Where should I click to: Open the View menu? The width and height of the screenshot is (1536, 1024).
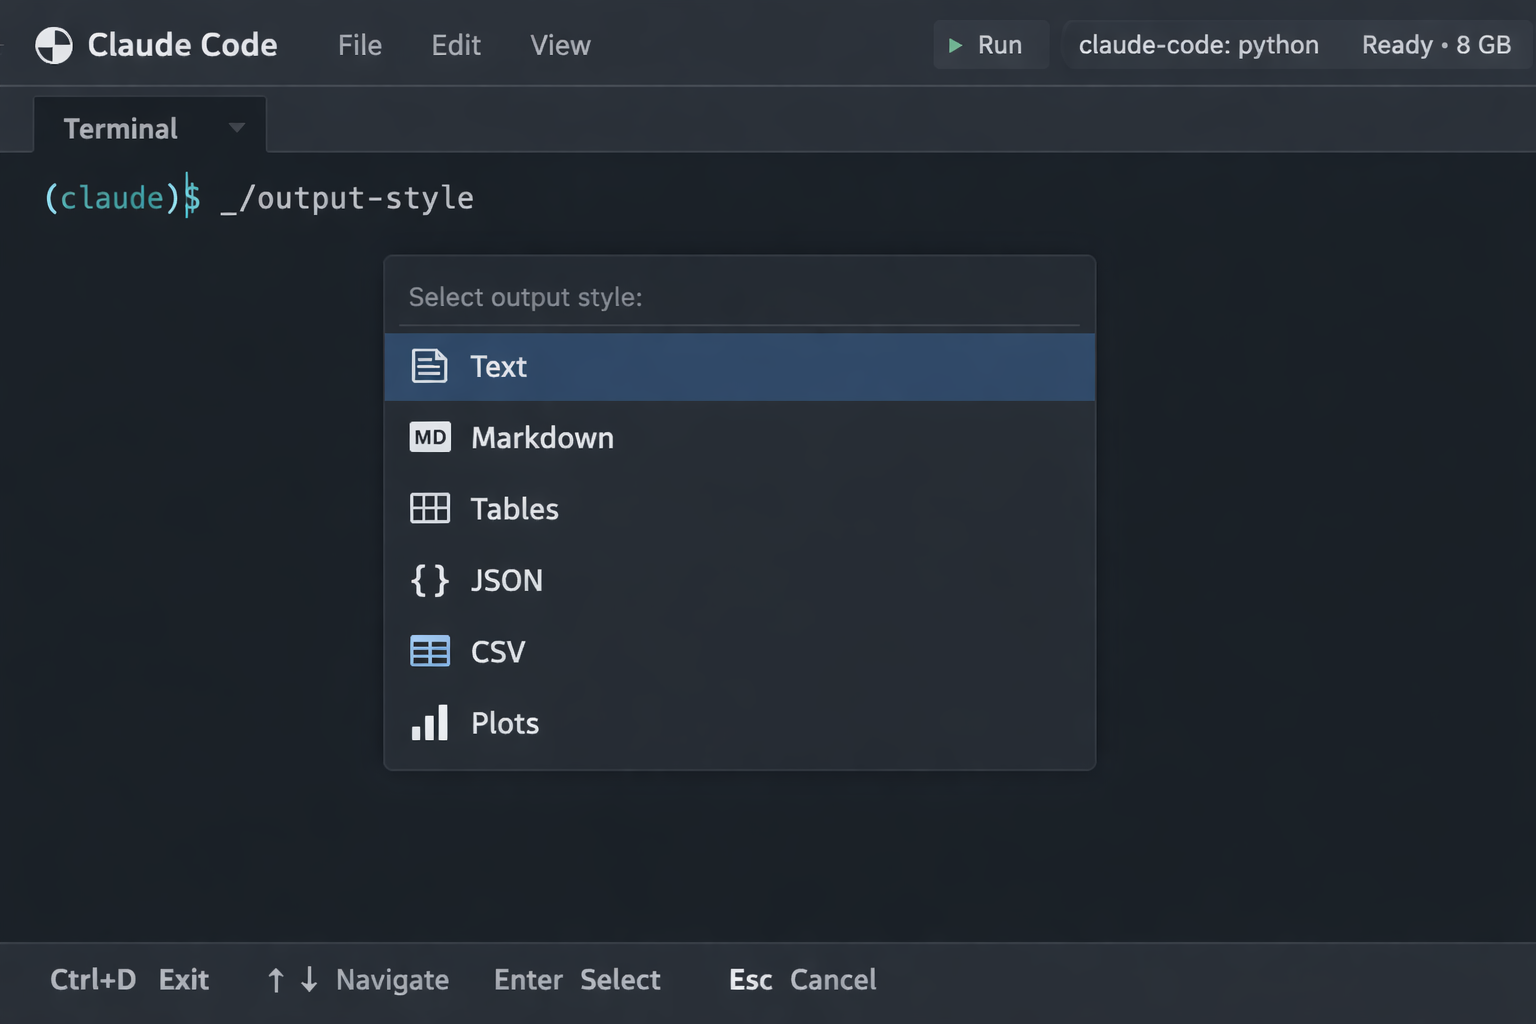coord(560,45)
